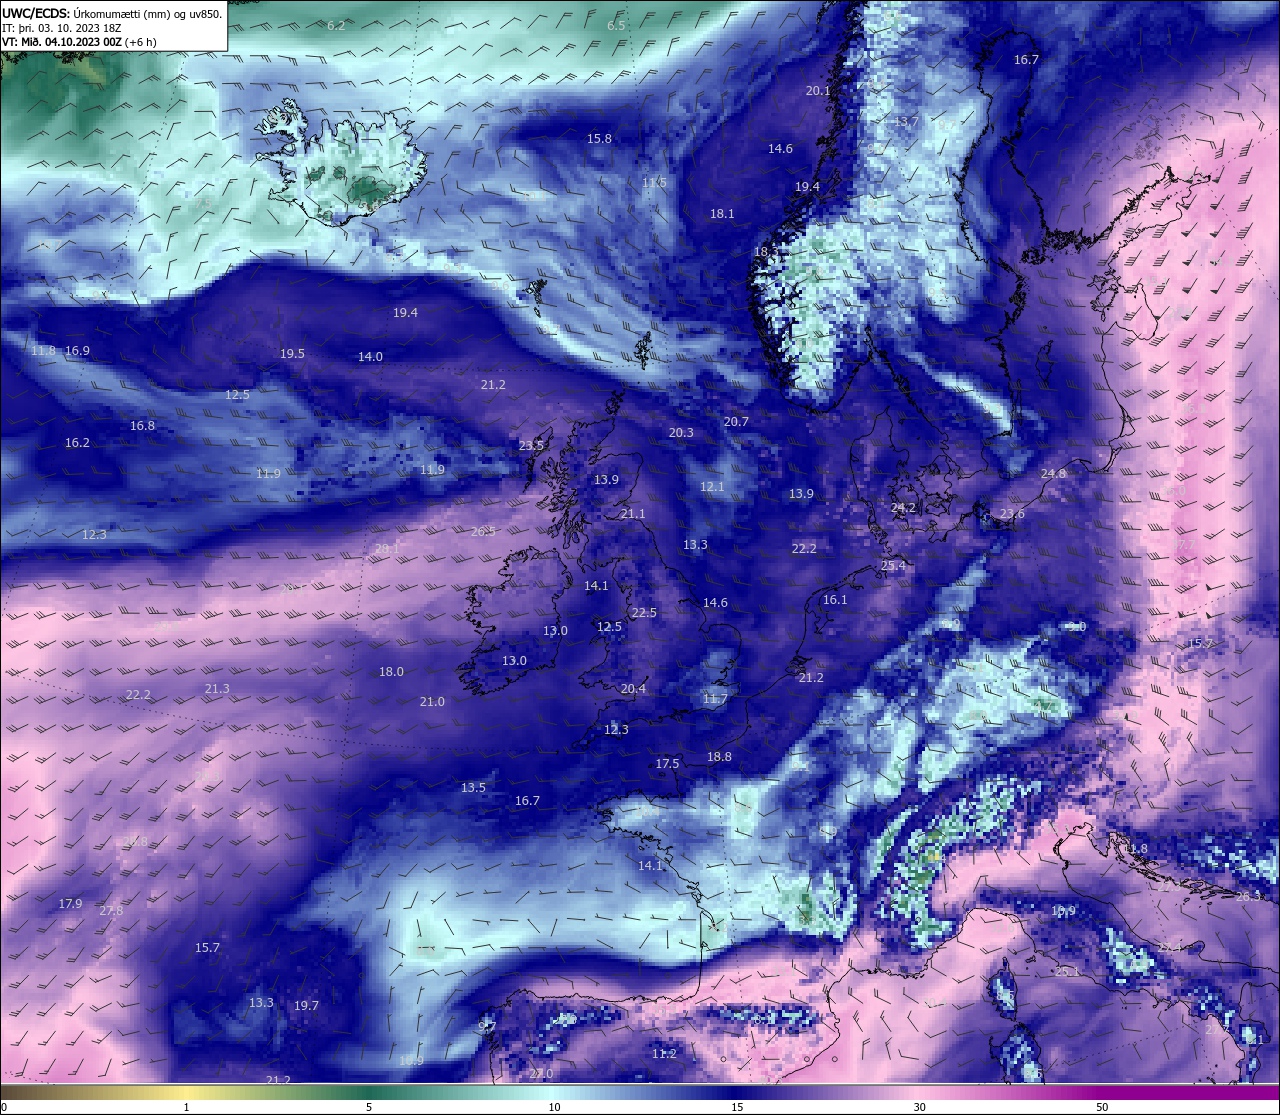1280x1115 pixels.
Task: Click the 11.8 value label
Action: (43, 351)
